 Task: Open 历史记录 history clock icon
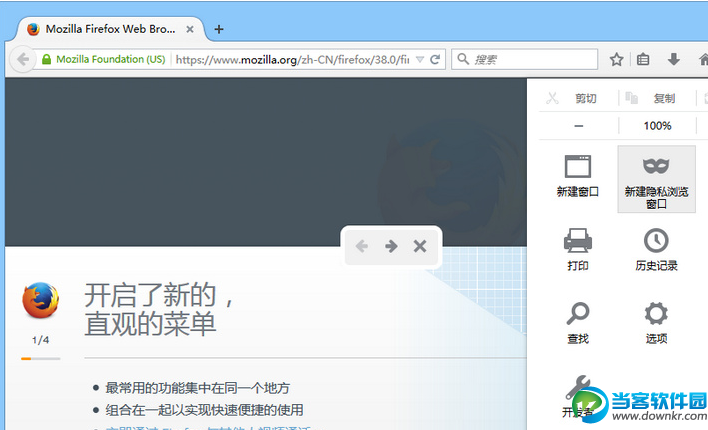(656, 240)
